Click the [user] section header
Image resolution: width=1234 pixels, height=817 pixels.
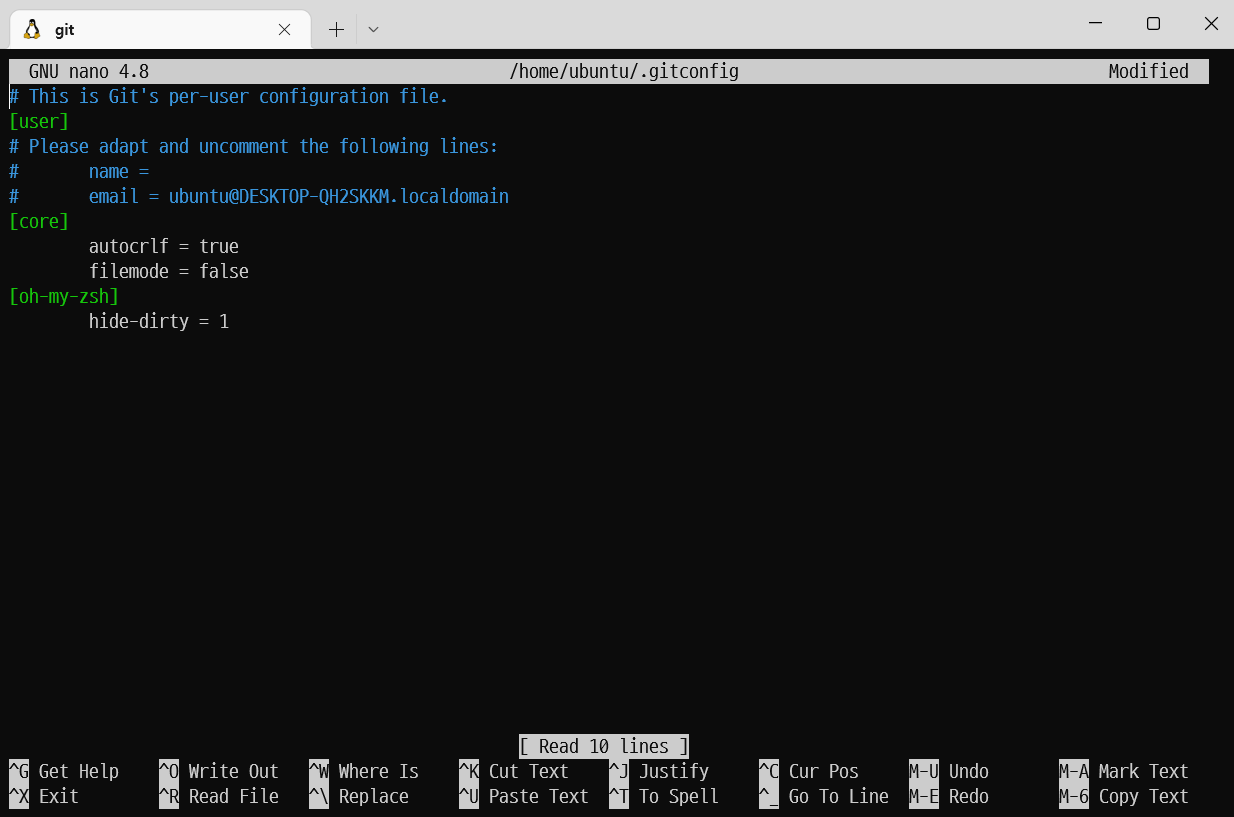tap(39, 122)
